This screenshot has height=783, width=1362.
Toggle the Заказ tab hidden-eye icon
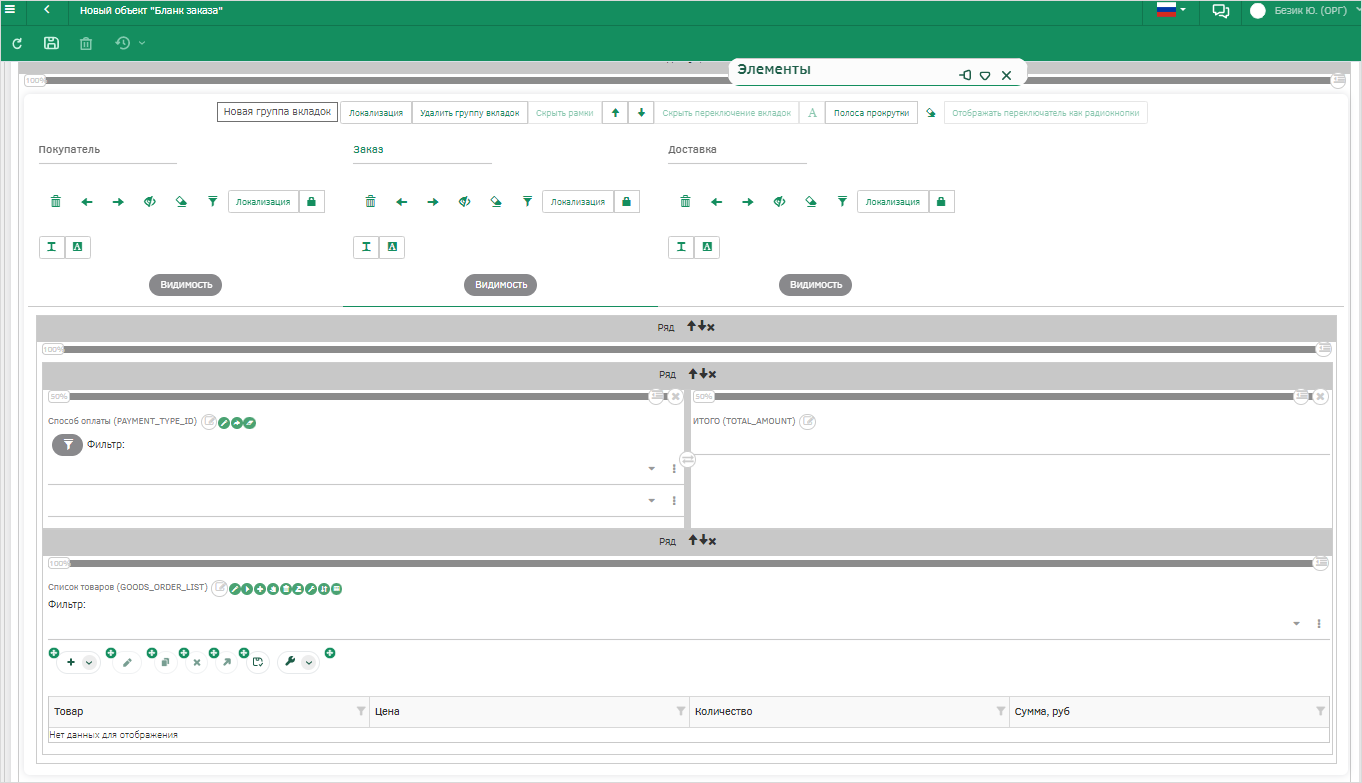464,202
